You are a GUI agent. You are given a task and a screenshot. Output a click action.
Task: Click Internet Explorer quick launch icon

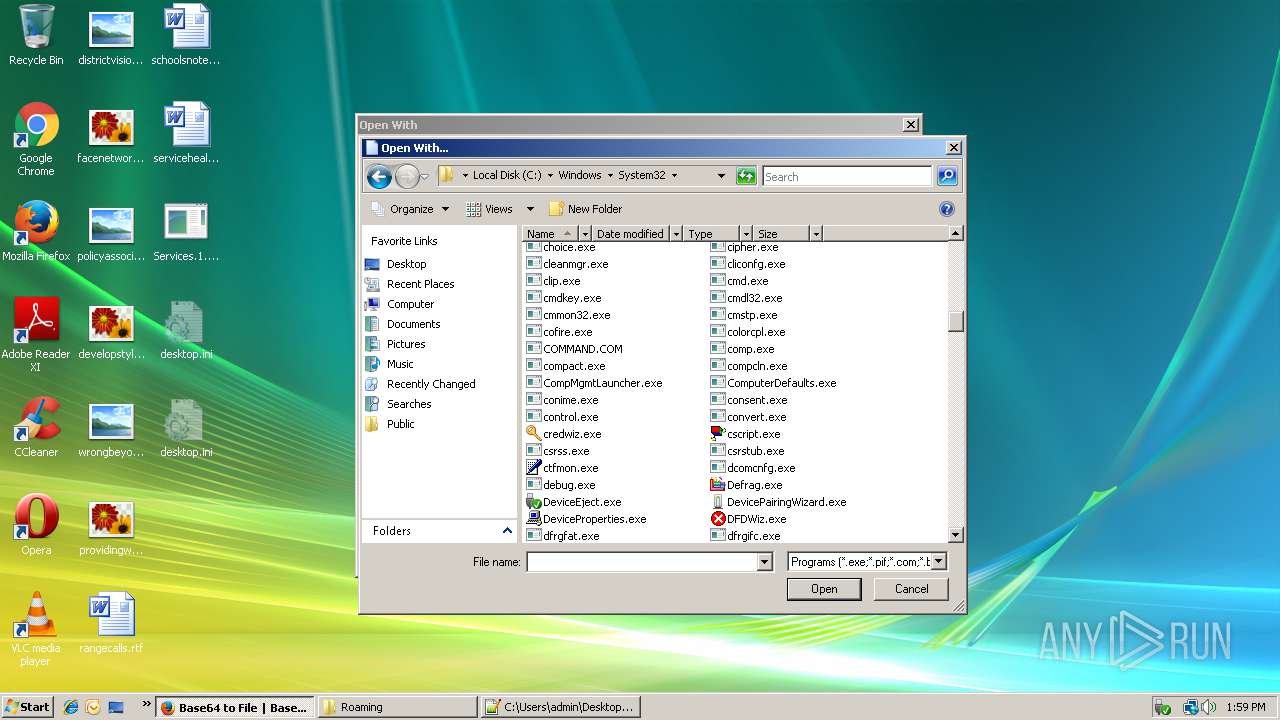71,707
